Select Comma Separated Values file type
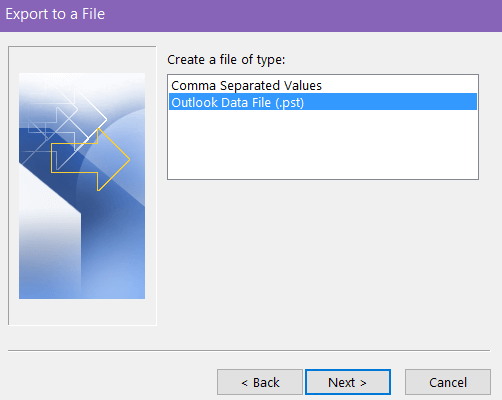Screen dimensions: 502x400 click(x=246, y=86)
